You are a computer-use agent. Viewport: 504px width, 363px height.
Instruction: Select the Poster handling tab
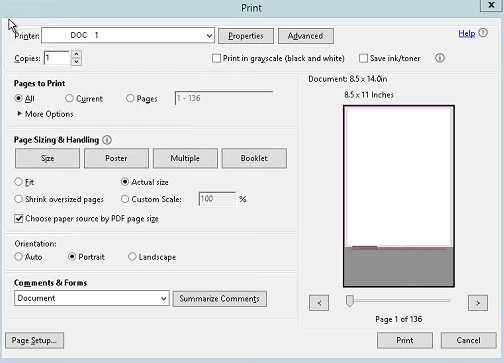pos(116,158)
